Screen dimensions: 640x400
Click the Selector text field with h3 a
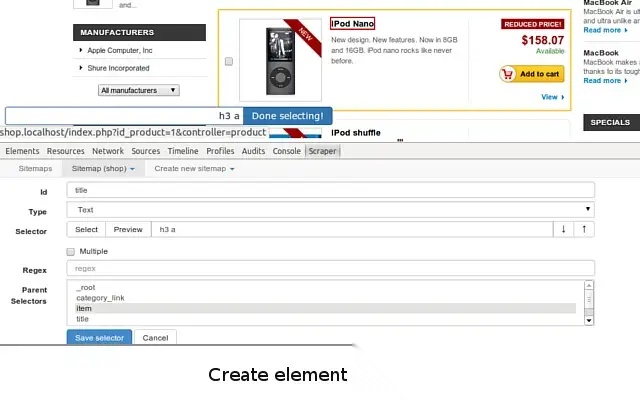352,229
